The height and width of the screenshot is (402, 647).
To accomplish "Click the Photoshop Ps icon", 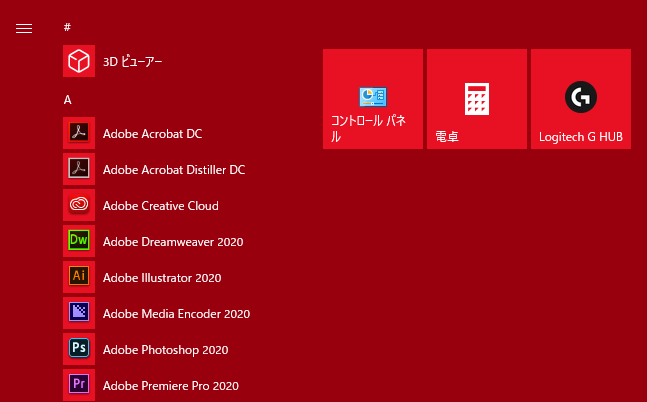I will [79, 348].
